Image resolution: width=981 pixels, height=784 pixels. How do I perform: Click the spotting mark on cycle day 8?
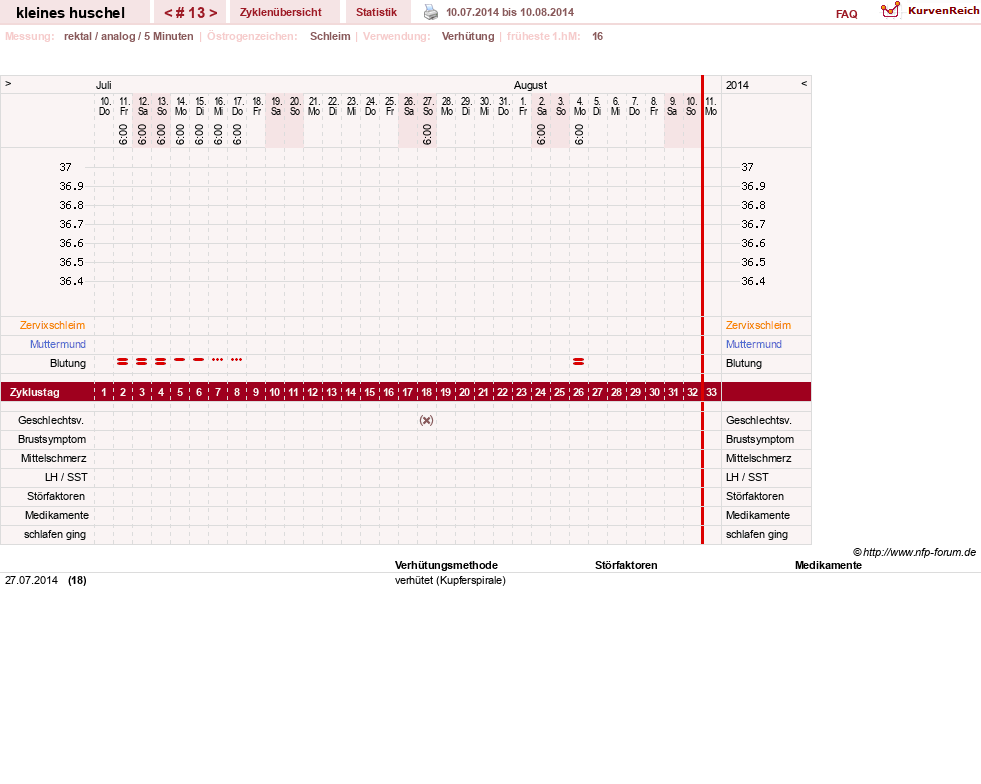236,360
